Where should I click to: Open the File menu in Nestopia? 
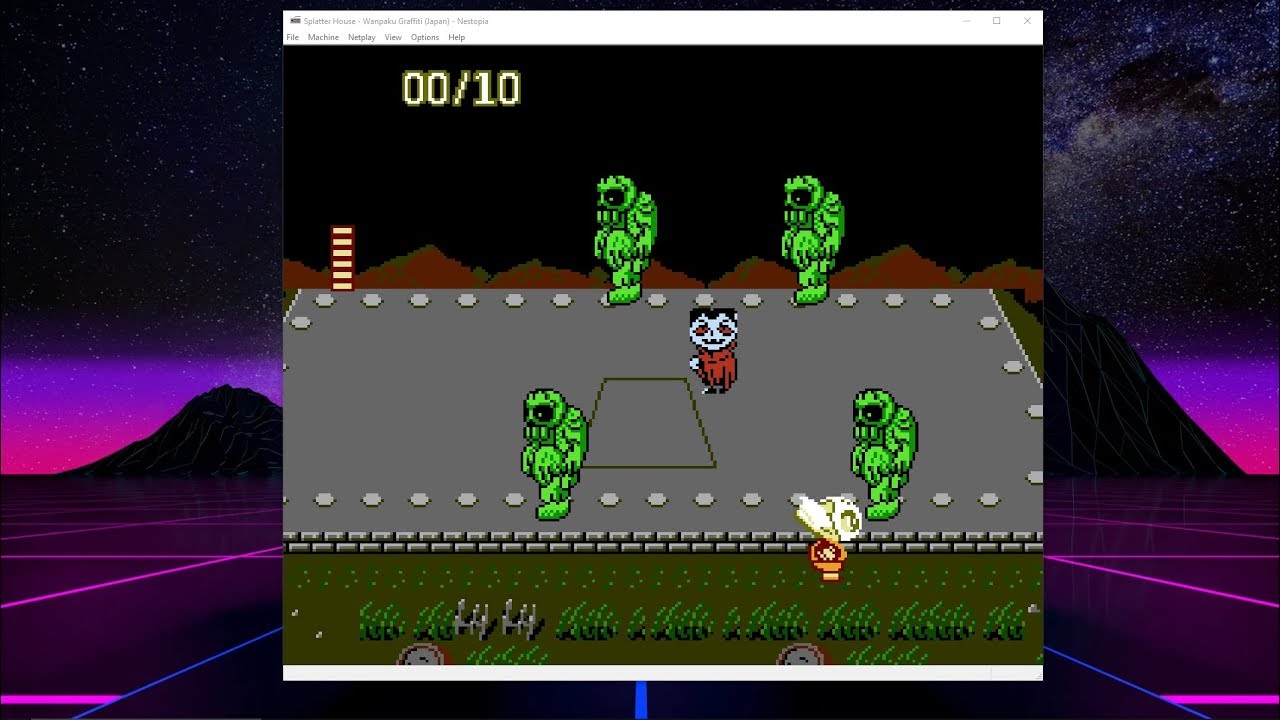(x=293, y=37)
